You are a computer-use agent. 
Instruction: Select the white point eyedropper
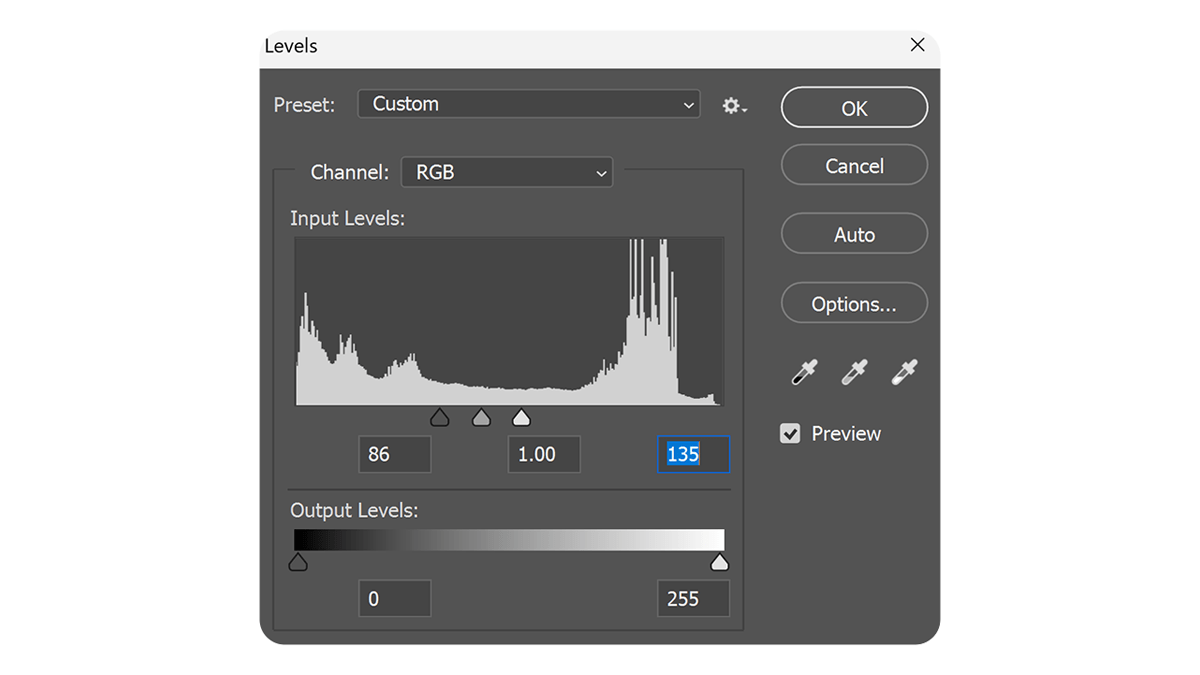click(x=902, y=372)
